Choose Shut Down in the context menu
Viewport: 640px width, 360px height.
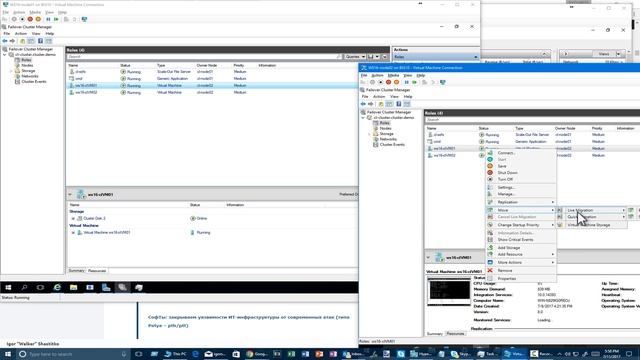click(507, 173)
